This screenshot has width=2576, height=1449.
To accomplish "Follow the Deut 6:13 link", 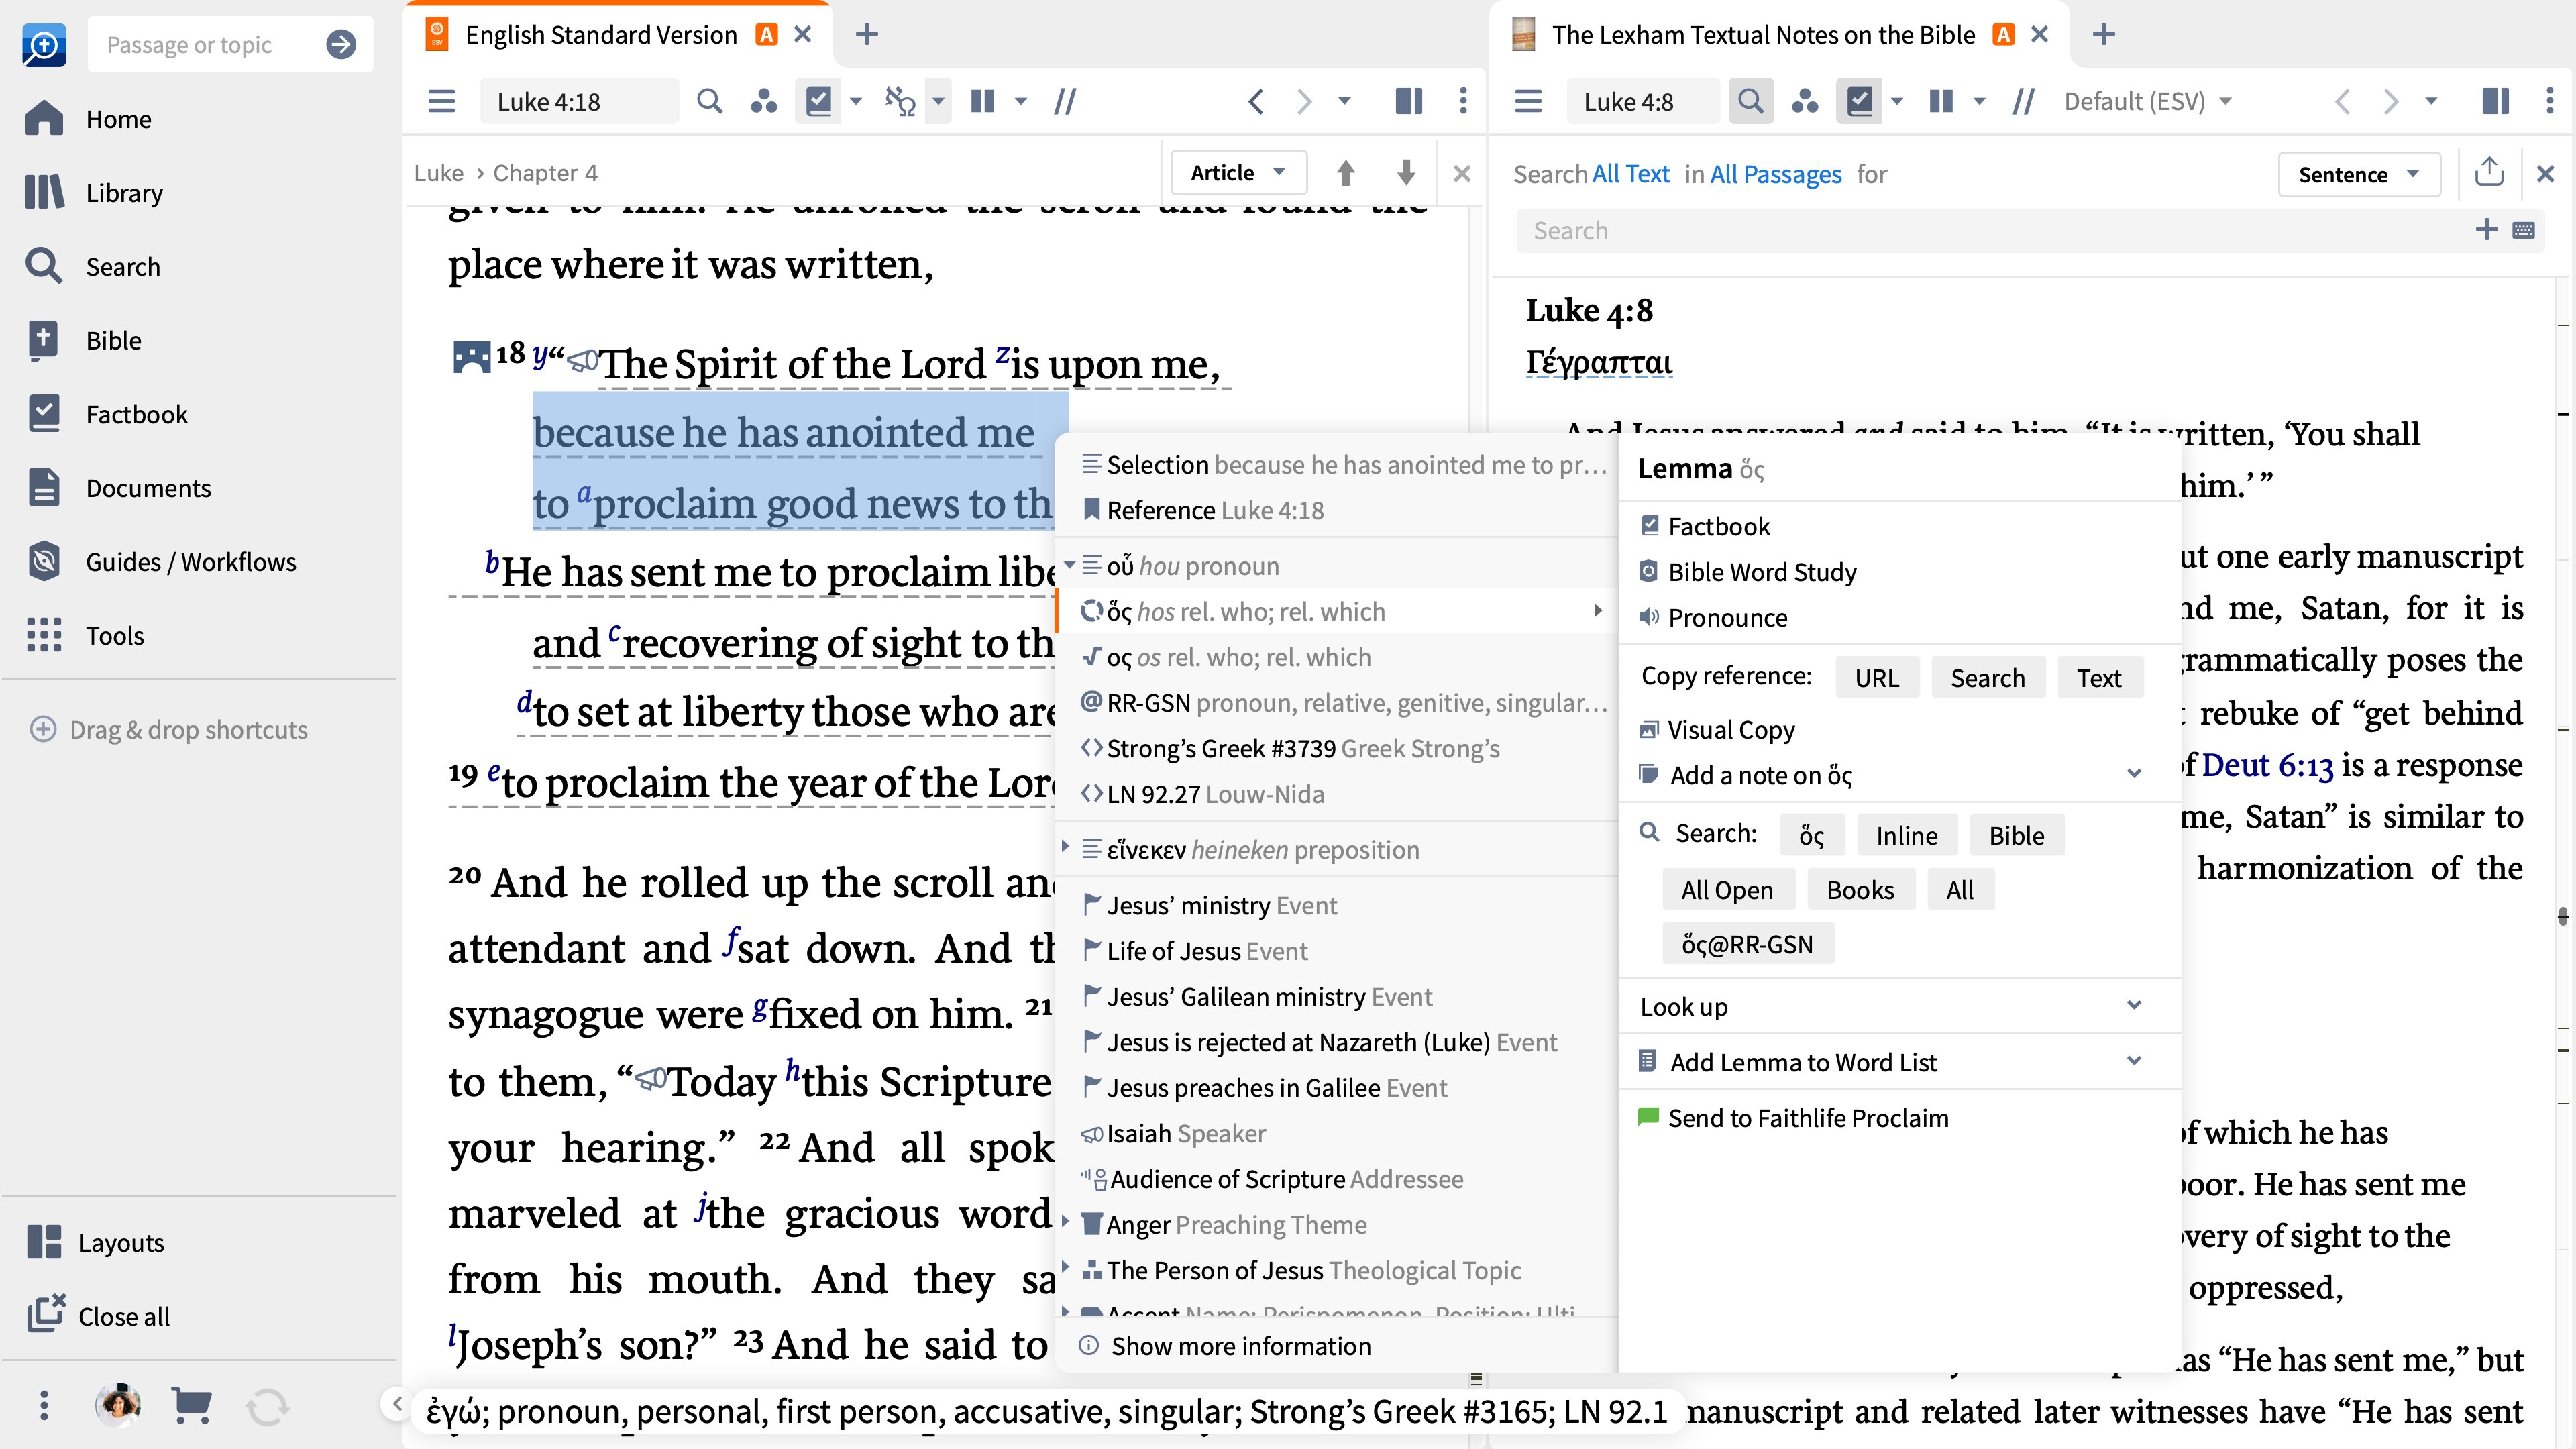I will [x=2267, y=765].
